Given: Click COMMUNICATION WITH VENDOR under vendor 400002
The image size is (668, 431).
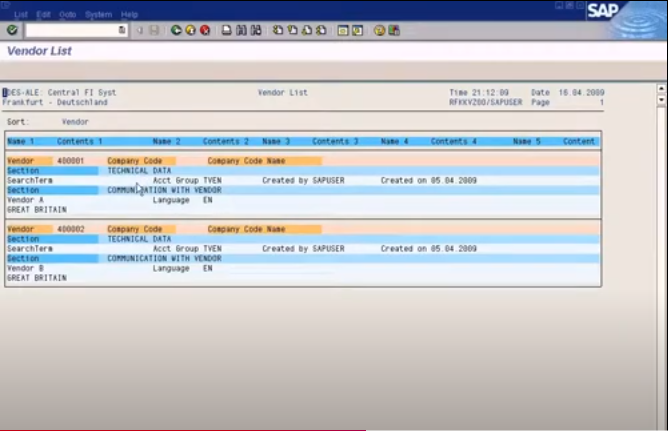Looking at the screenshot, I should click(x=164, y=259).
